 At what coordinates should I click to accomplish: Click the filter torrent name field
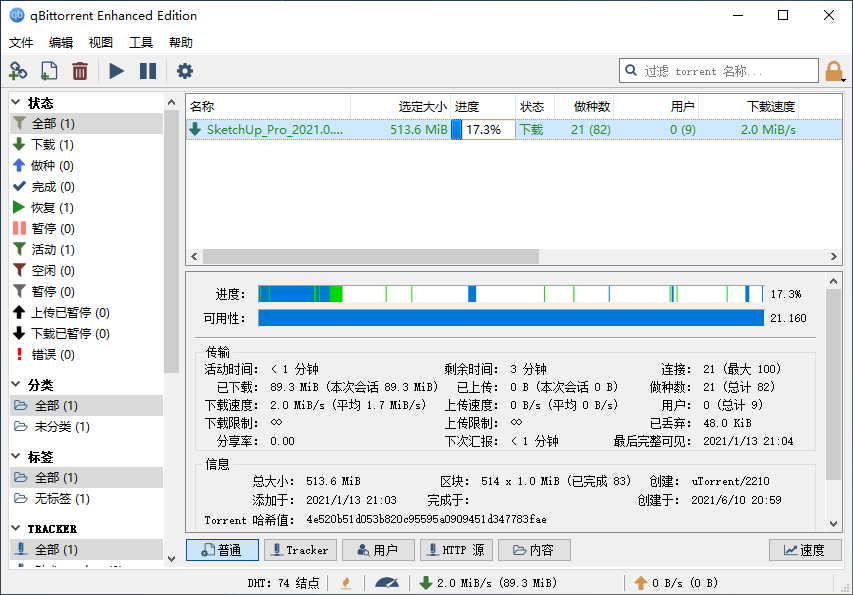[x=719, y=71]
